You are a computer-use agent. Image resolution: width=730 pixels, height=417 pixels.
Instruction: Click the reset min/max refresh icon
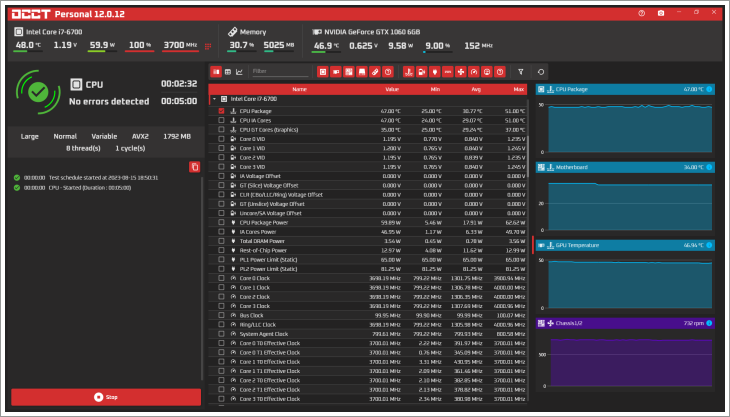[x=541, y=72]
